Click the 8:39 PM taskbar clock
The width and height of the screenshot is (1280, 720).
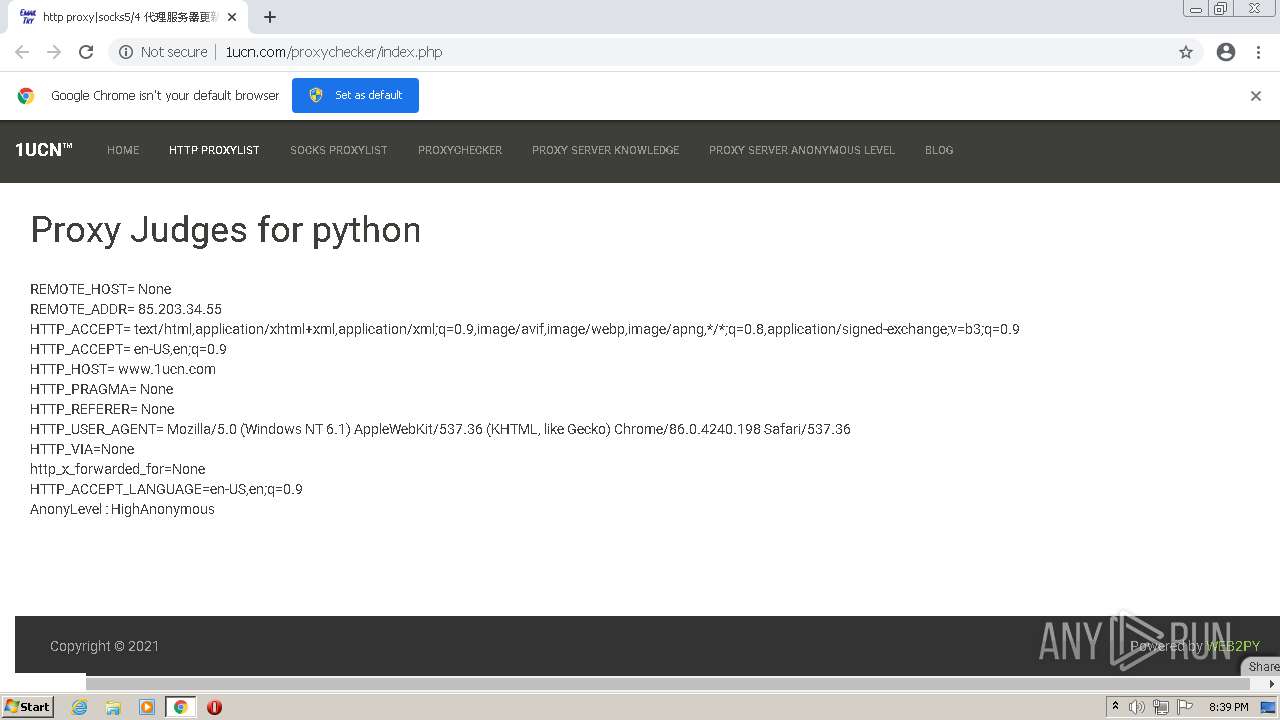point(1228,707)
